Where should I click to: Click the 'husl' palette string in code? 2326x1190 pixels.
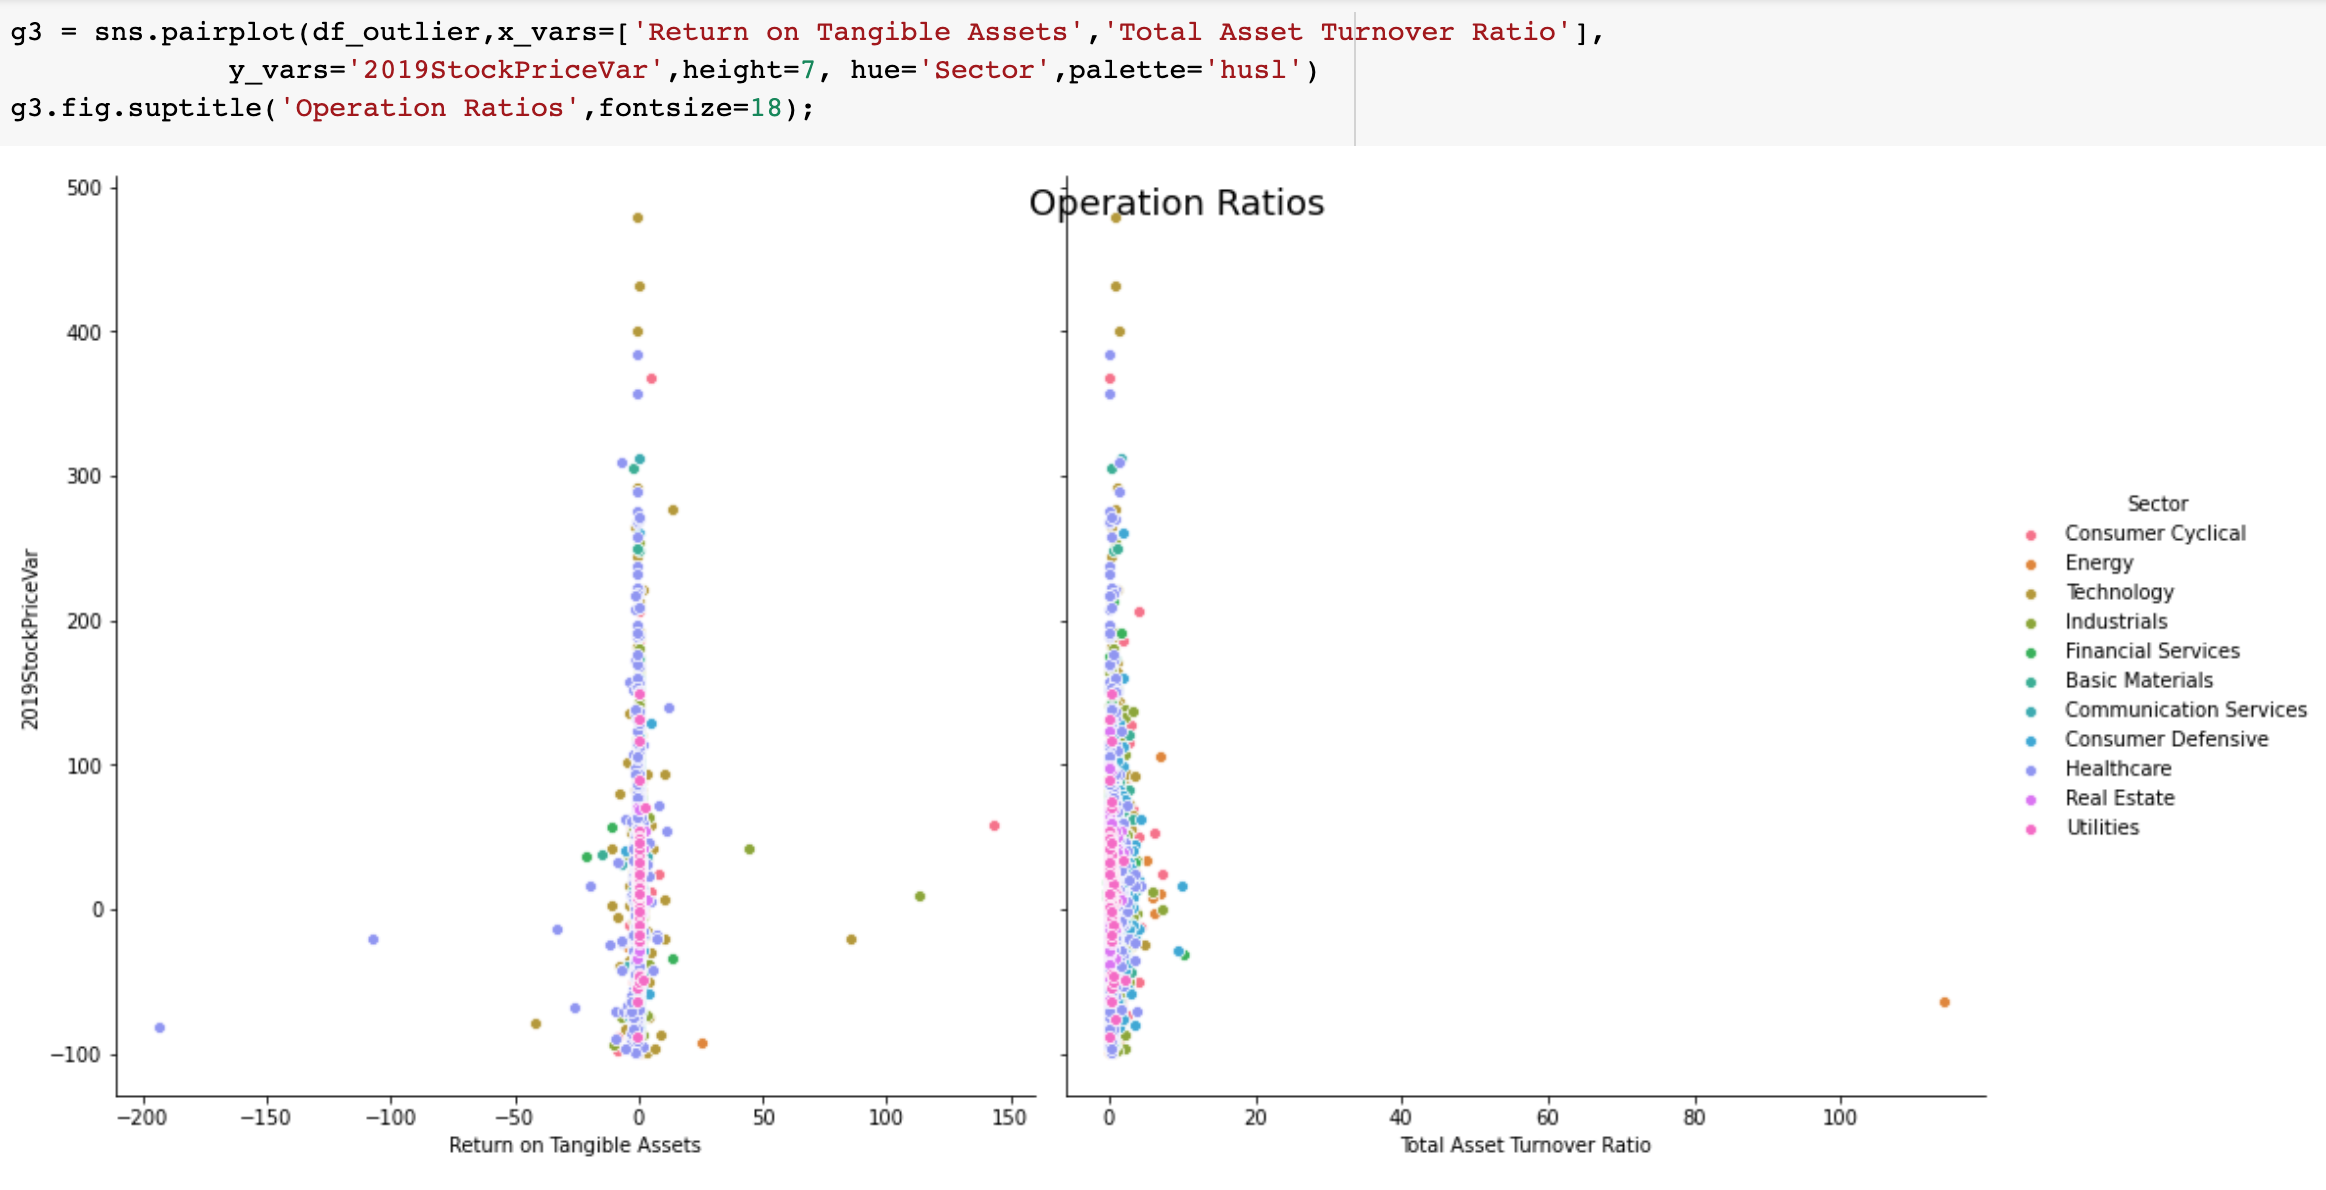[1252, 70]
